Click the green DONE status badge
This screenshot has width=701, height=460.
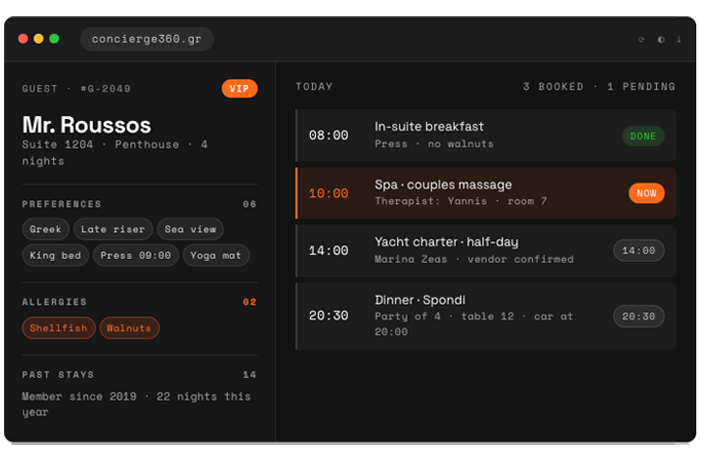click(x=643, y=136)
